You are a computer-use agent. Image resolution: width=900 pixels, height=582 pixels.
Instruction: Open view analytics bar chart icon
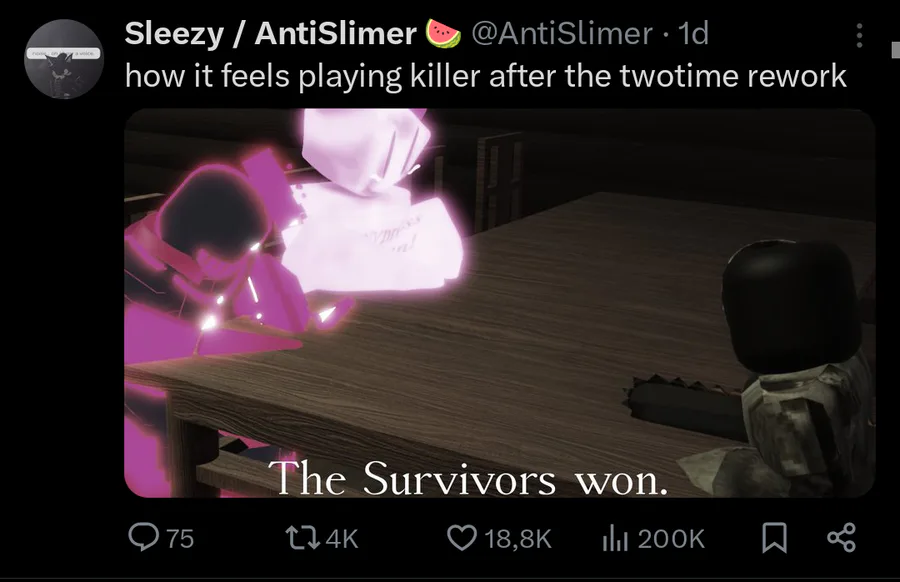click(x=615, y=538)
